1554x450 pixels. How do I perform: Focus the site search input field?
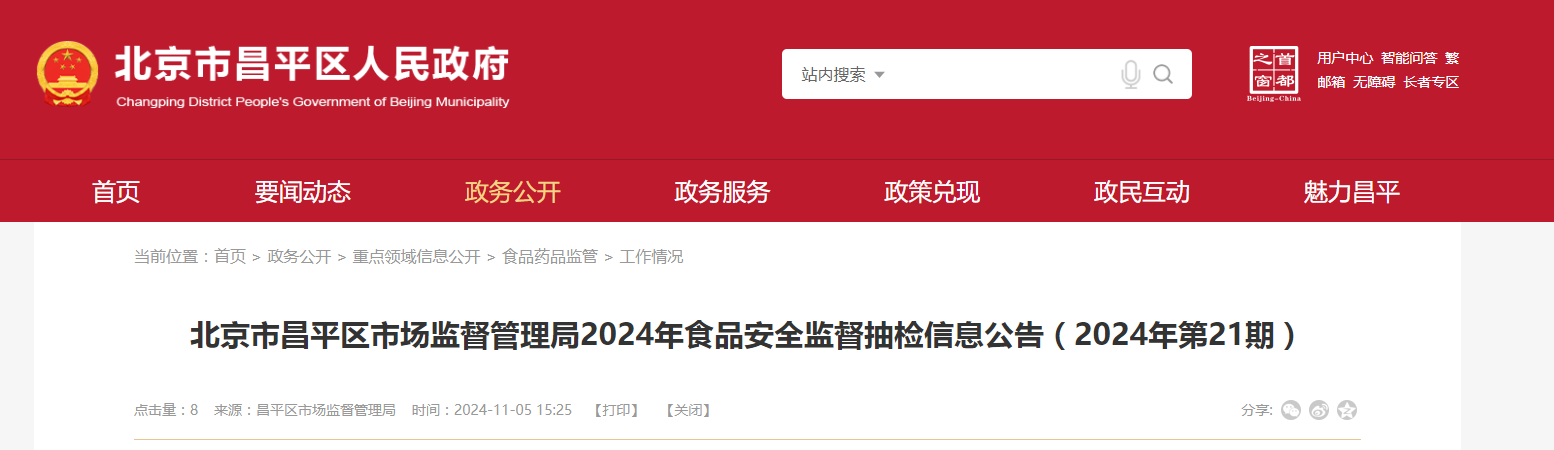[x=1000, y=74]
